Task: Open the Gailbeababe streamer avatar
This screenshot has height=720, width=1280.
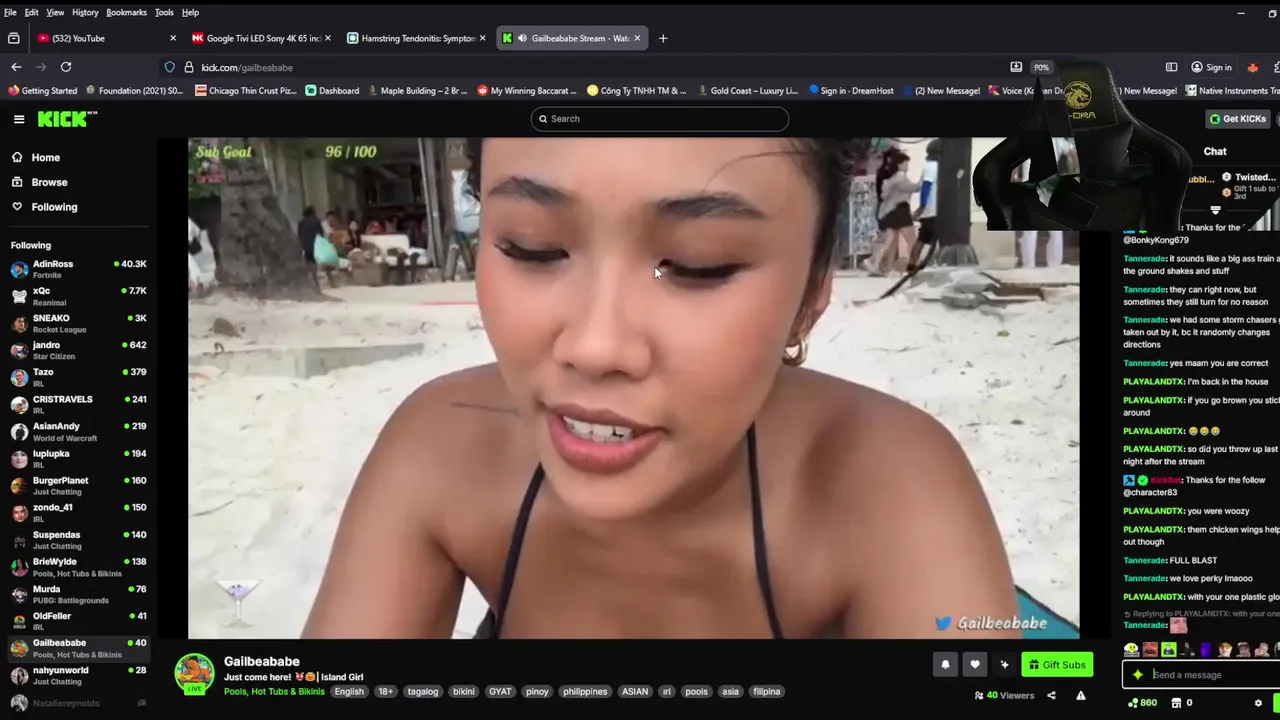Action: [194, 674]
